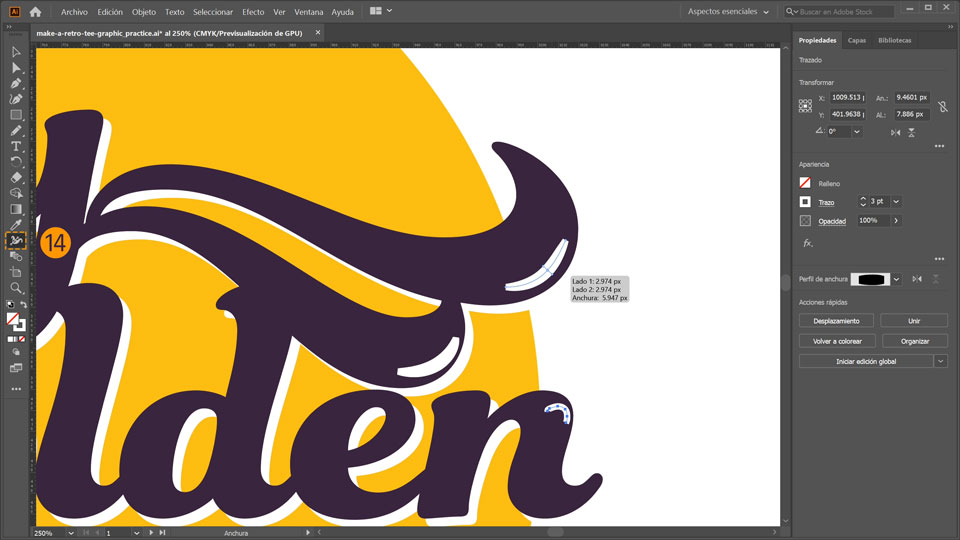This screenshot has height=540, width=960.
Task: Click default fill and stroke icon
Action: (10, 304)
